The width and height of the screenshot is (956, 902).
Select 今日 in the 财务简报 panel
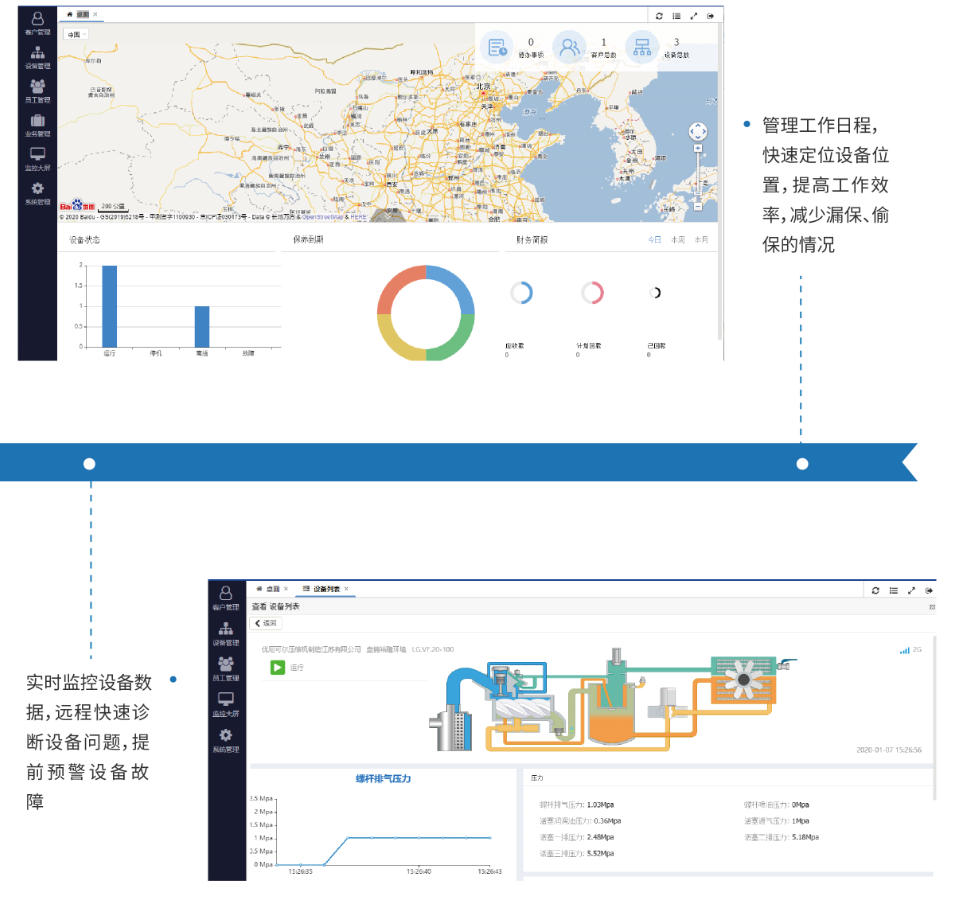point(654,240)
